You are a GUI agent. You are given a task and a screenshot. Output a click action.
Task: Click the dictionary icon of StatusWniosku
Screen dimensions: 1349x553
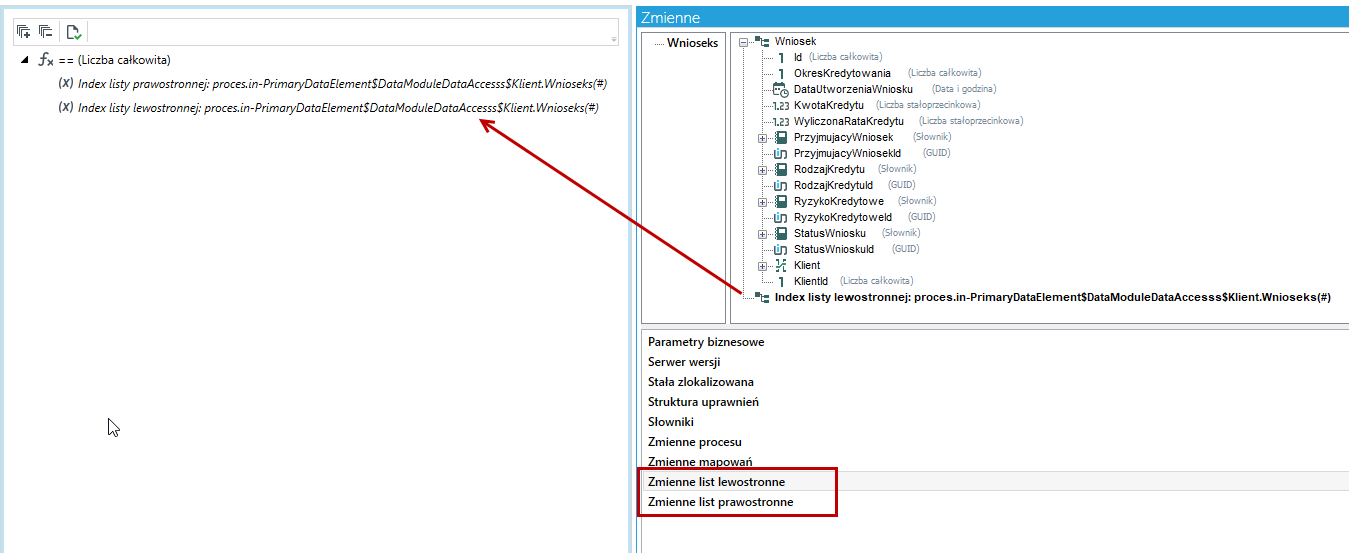[781, 233]
